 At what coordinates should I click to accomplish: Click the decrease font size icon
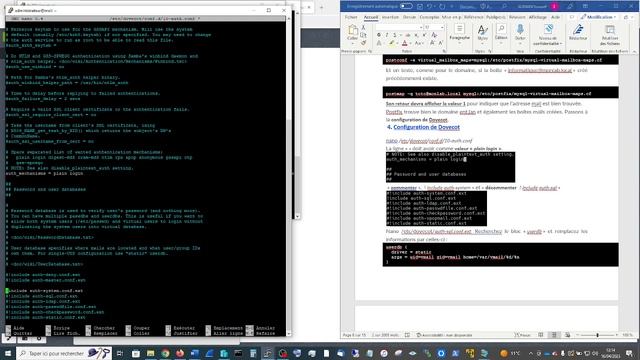pyautogui.click(x=441, y=43)
